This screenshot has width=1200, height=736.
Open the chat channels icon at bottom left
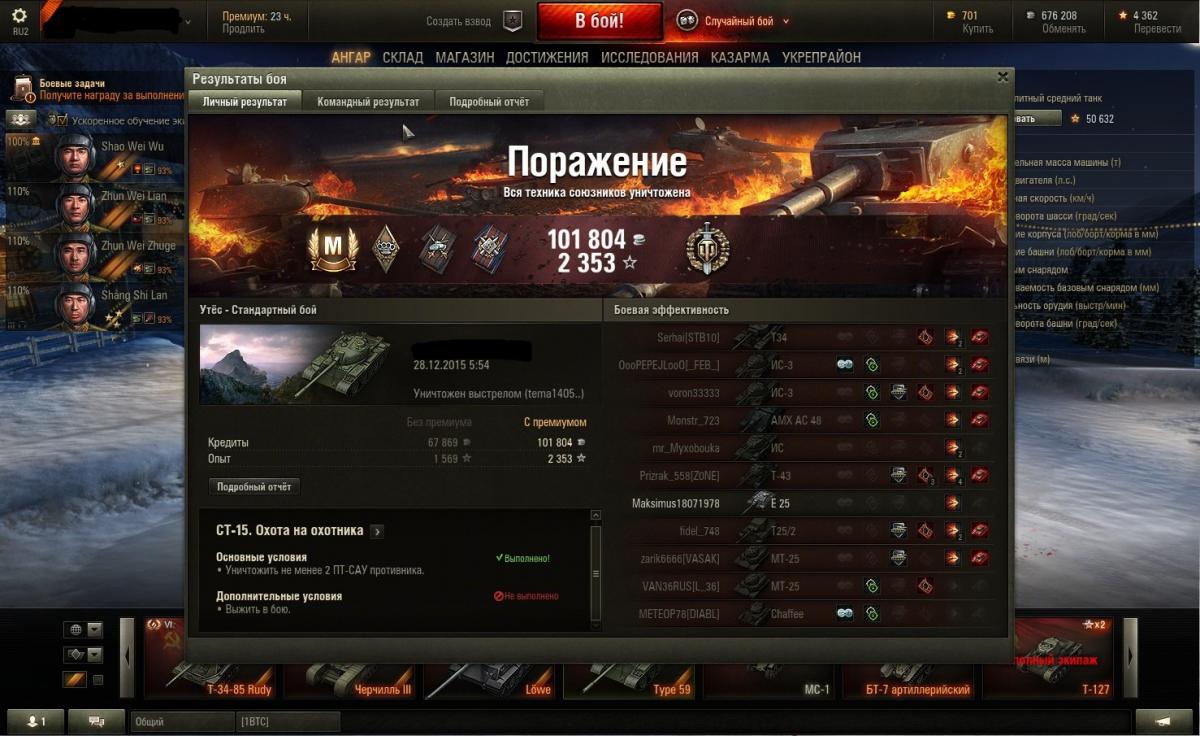click(97, 721)
